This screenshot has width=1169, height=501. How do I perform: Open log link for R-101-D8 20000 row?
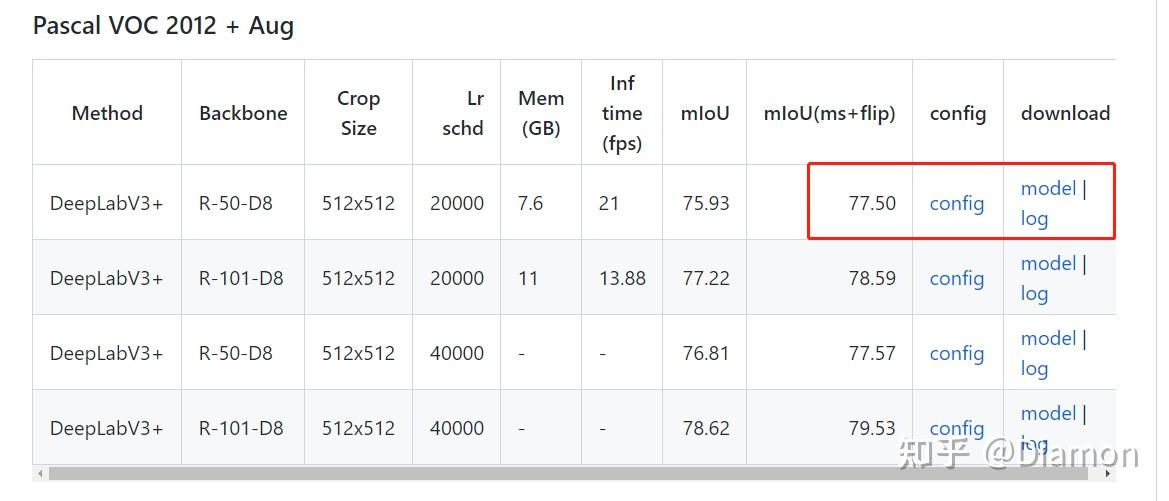[x=1035, y=294]
